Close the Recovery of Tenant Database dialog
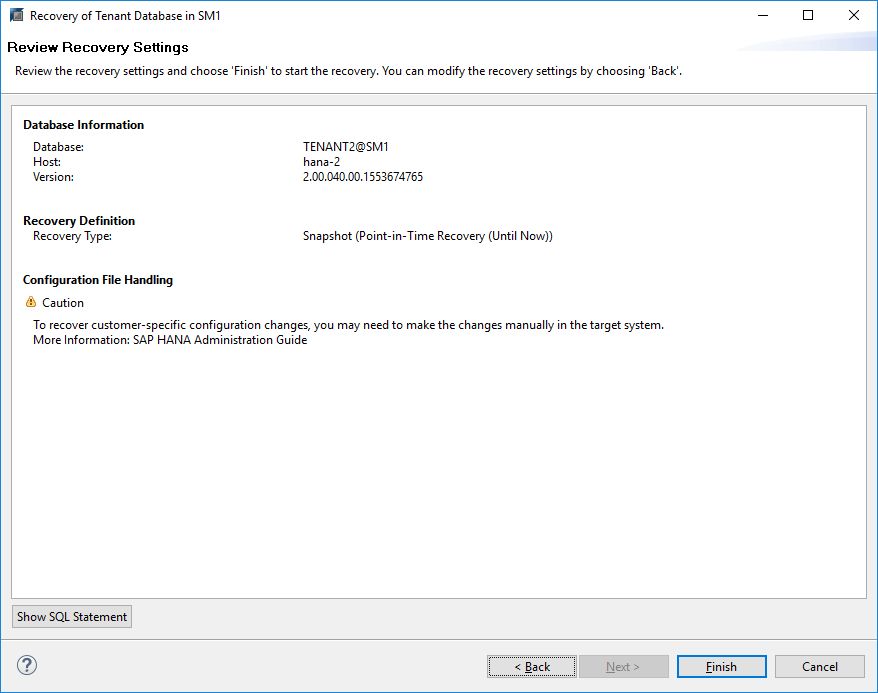The width and height of the screenshot is (878, 693). (x=853, y=16)
